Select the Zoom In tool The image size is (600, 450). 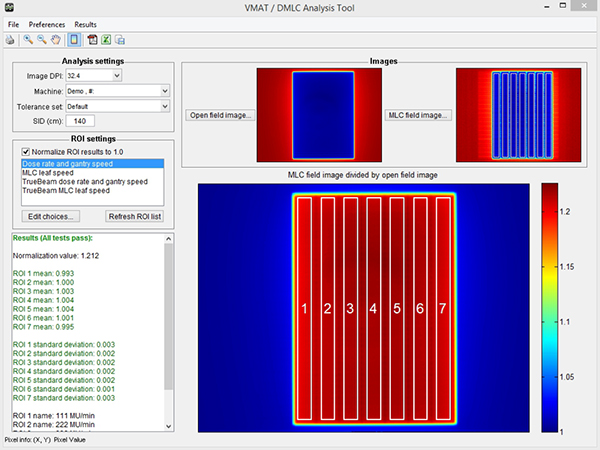point(27,40)
